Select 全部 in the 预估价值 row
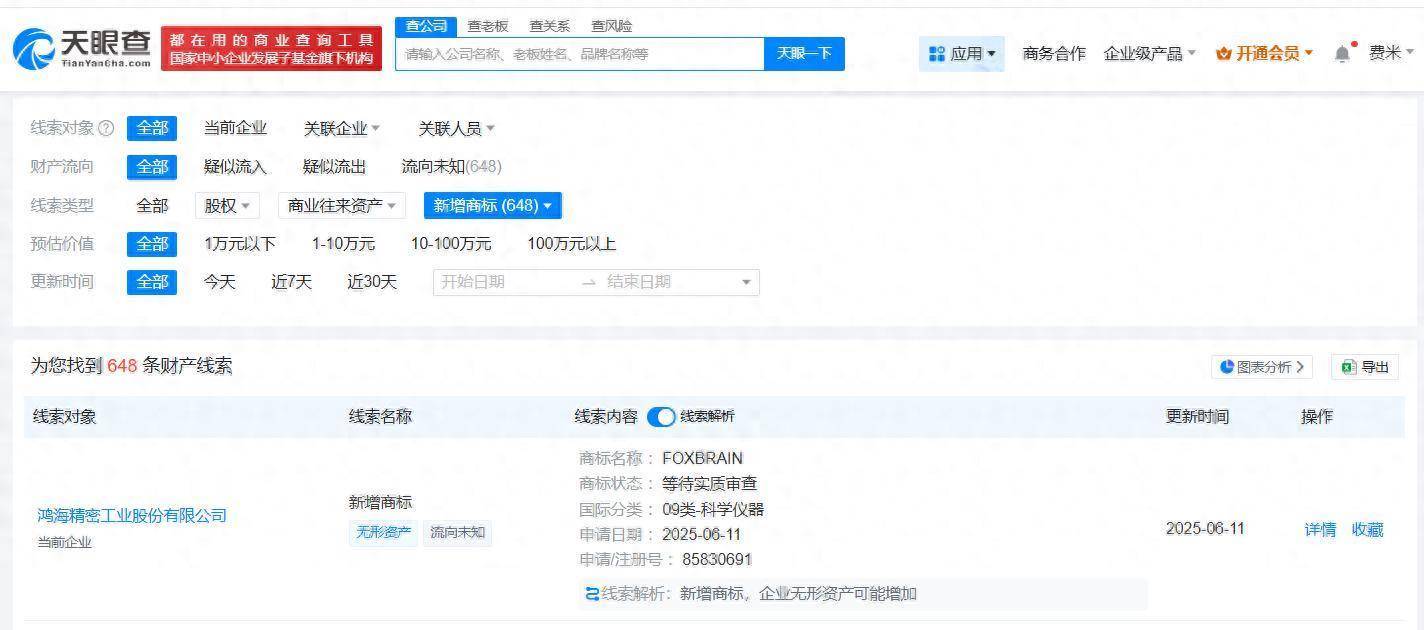 click(x=152, y=244)
